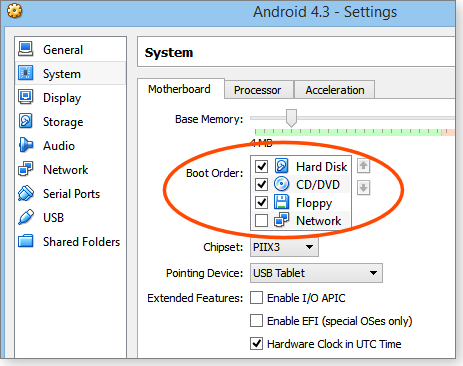Screen dimensions: 463x366
Task: Uncheck Hard Disk boot order checkbox
Action: coord(261,166)
